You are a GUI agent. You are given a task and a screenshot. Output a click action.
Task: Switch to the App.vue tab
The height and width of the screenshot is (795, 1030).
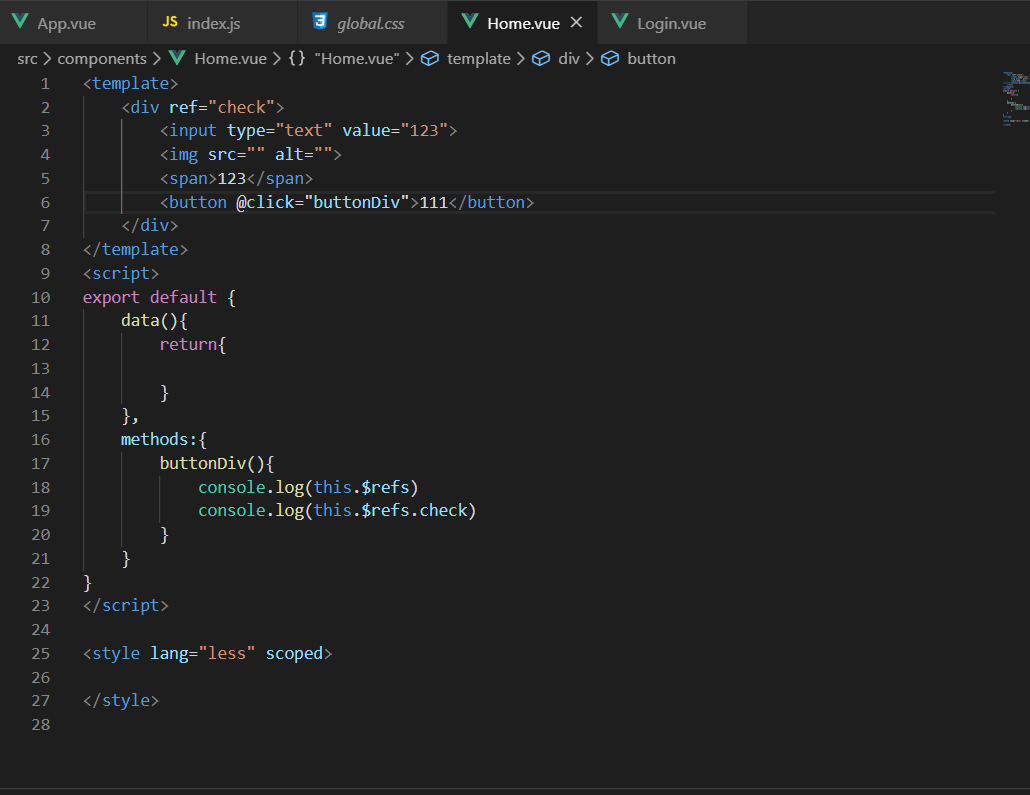(73, 23)
